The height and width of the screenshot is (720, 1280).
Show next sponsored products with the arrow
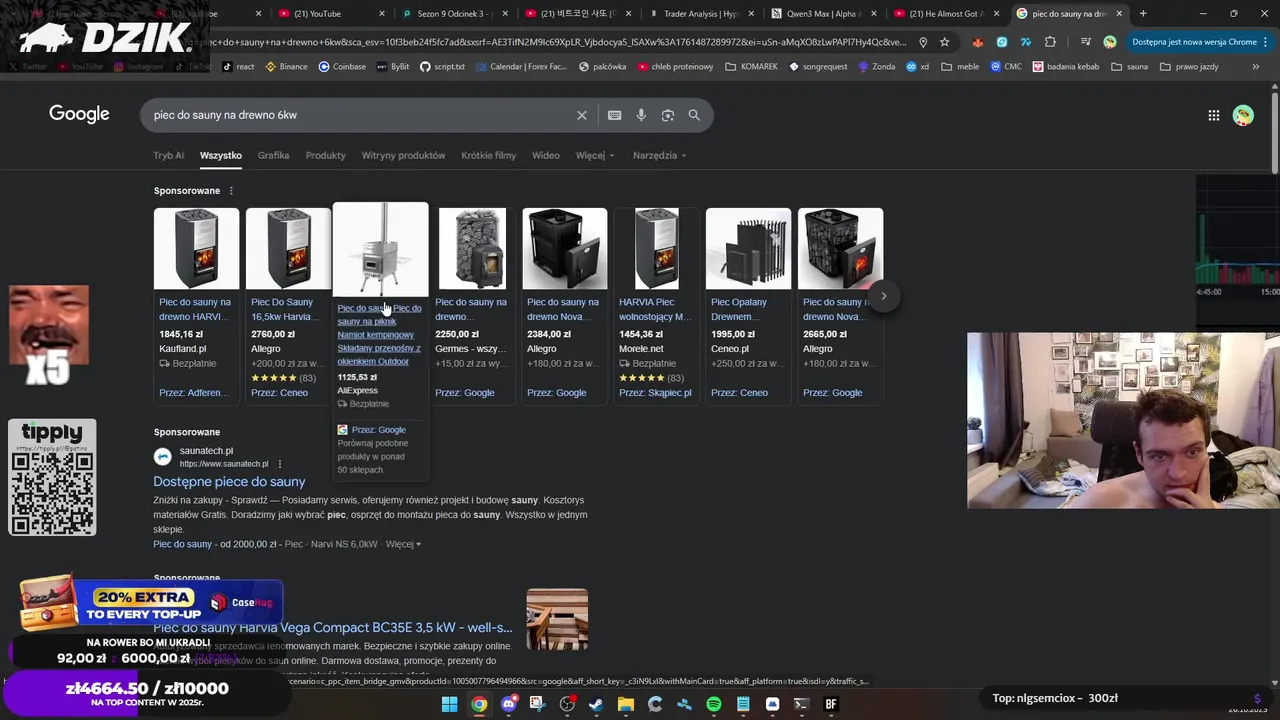[883, 296]
